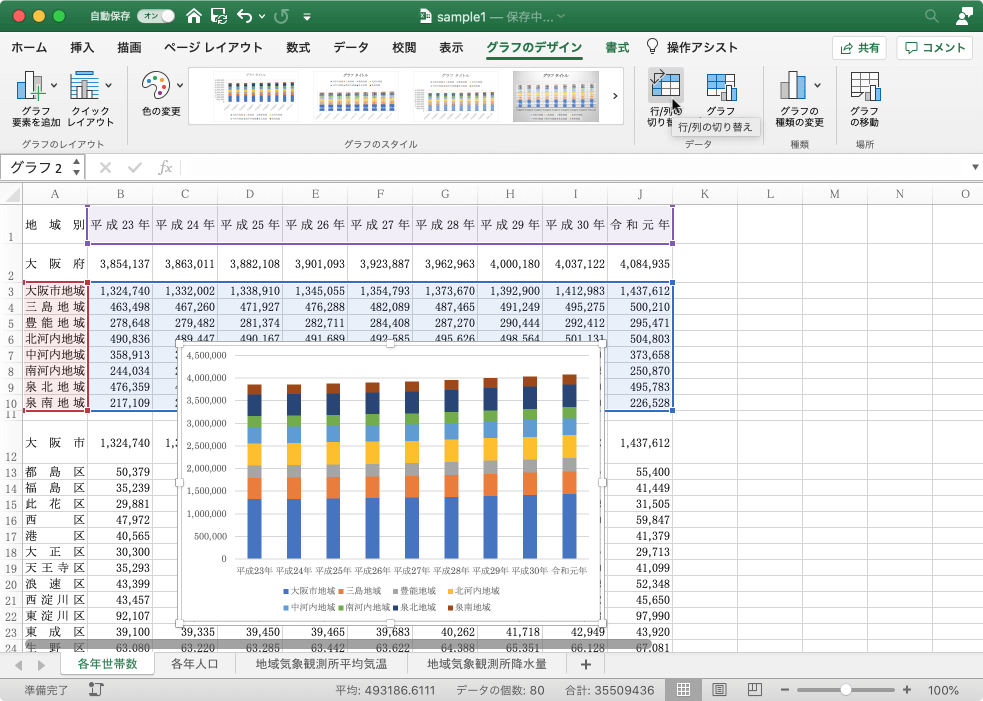
Task: Toggle the AutoSave (自動保存) switch
Action: pos(157,16)
